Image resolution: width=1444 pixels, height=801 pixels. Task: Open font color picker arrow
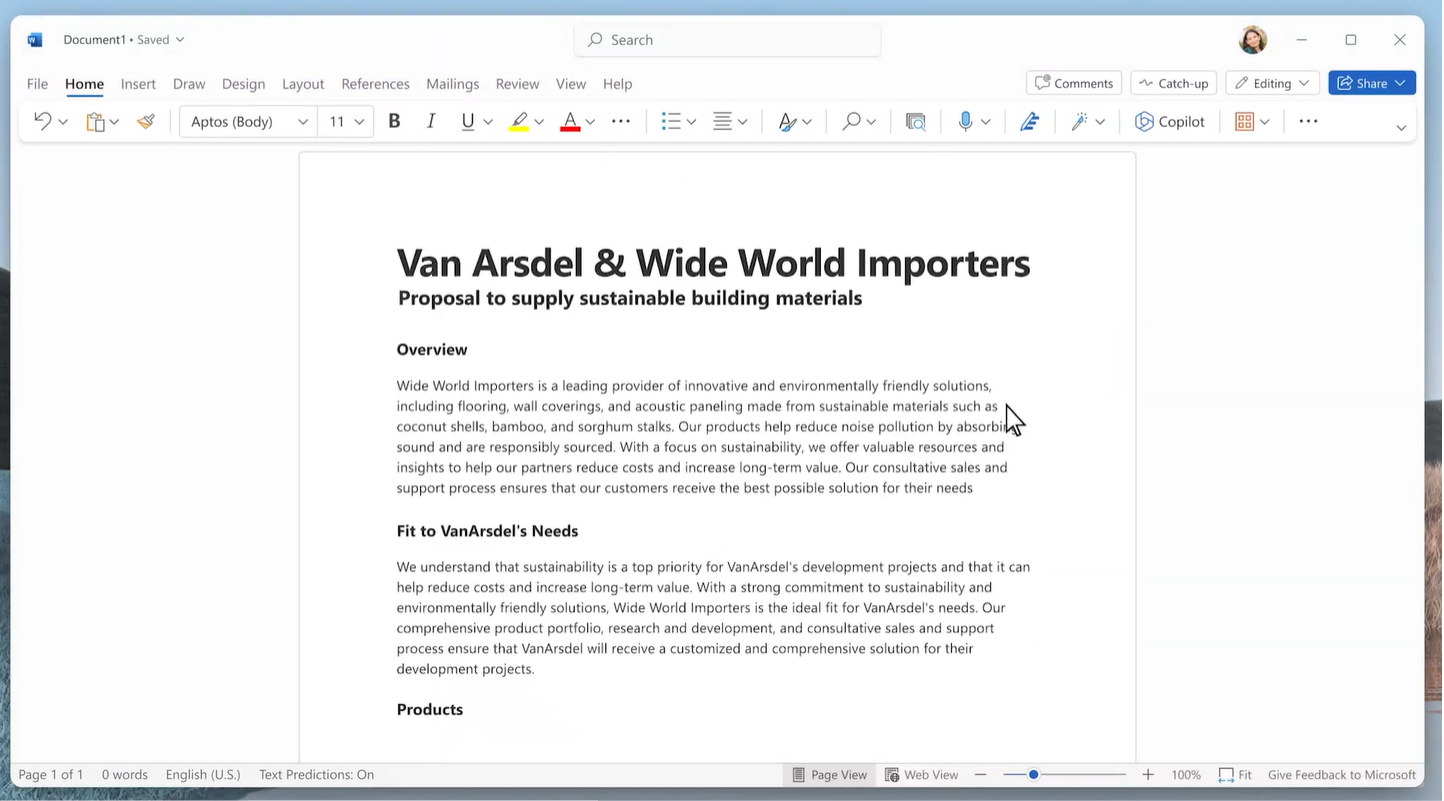[590, 122]
